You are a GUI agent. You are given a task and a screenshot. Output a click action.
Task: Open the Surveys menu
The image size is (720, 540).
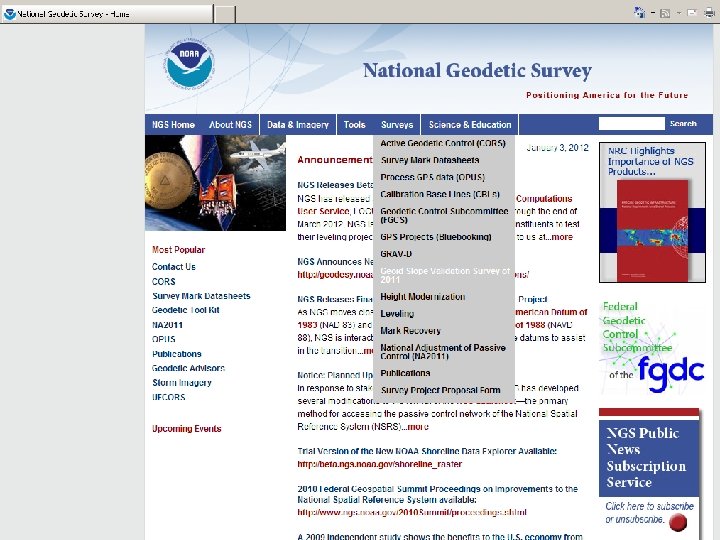397,124
